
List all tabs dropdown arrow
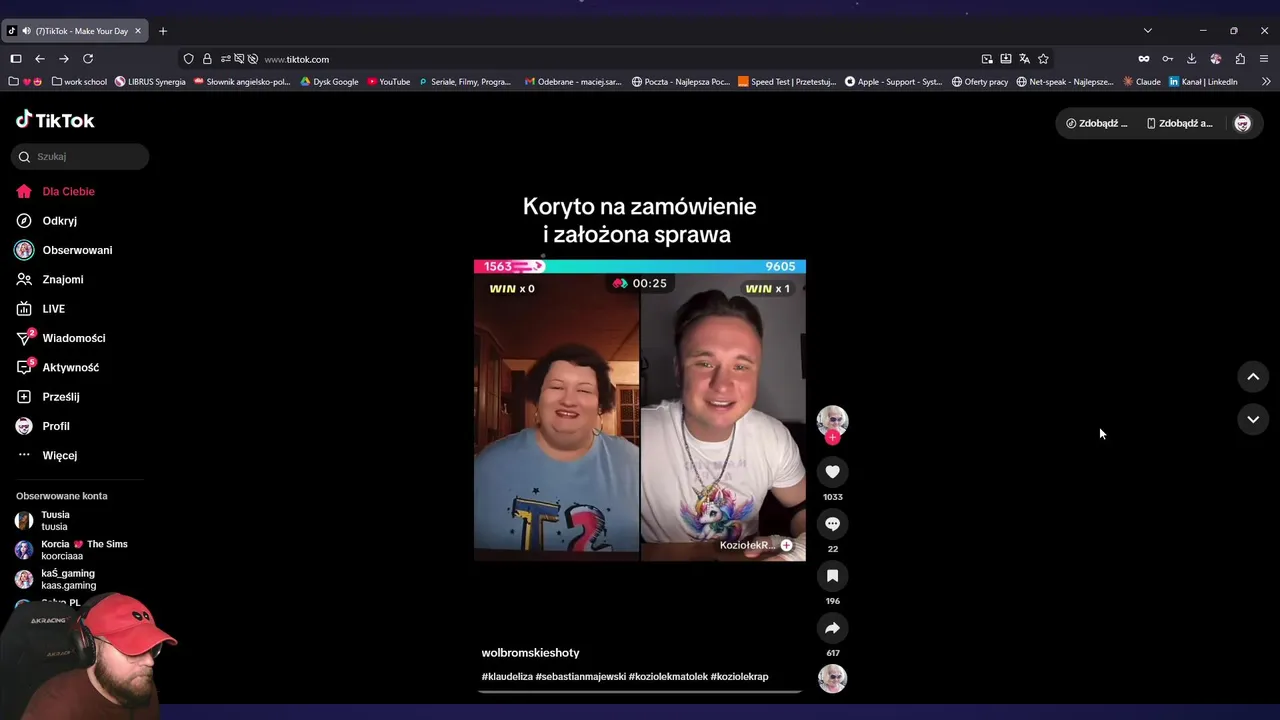point(1147,31)
